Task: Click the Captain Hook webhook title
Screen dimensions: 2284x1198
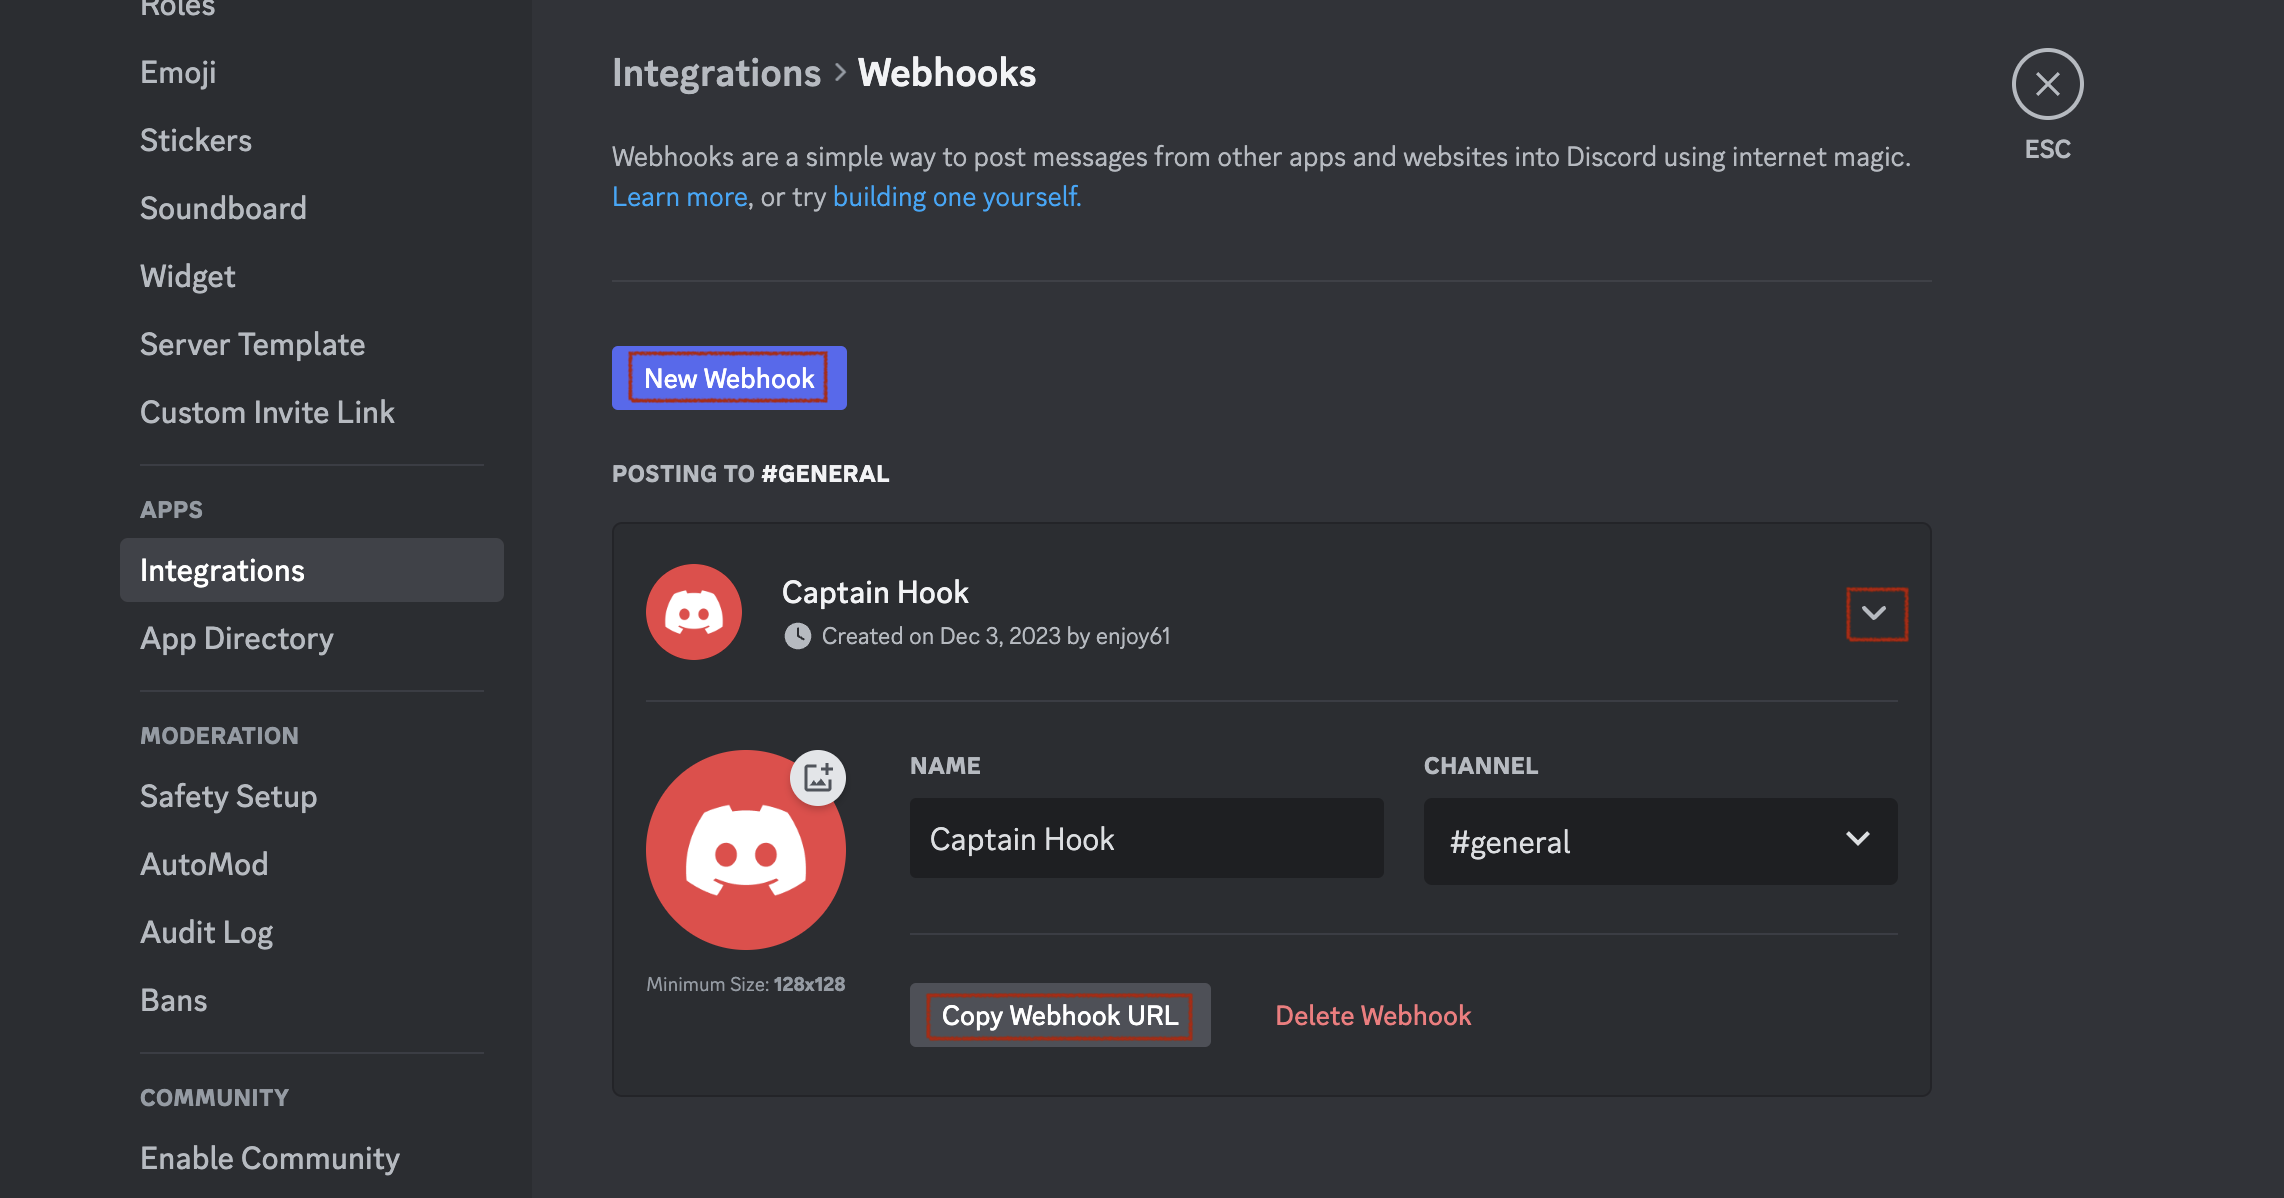Action: 875,592
